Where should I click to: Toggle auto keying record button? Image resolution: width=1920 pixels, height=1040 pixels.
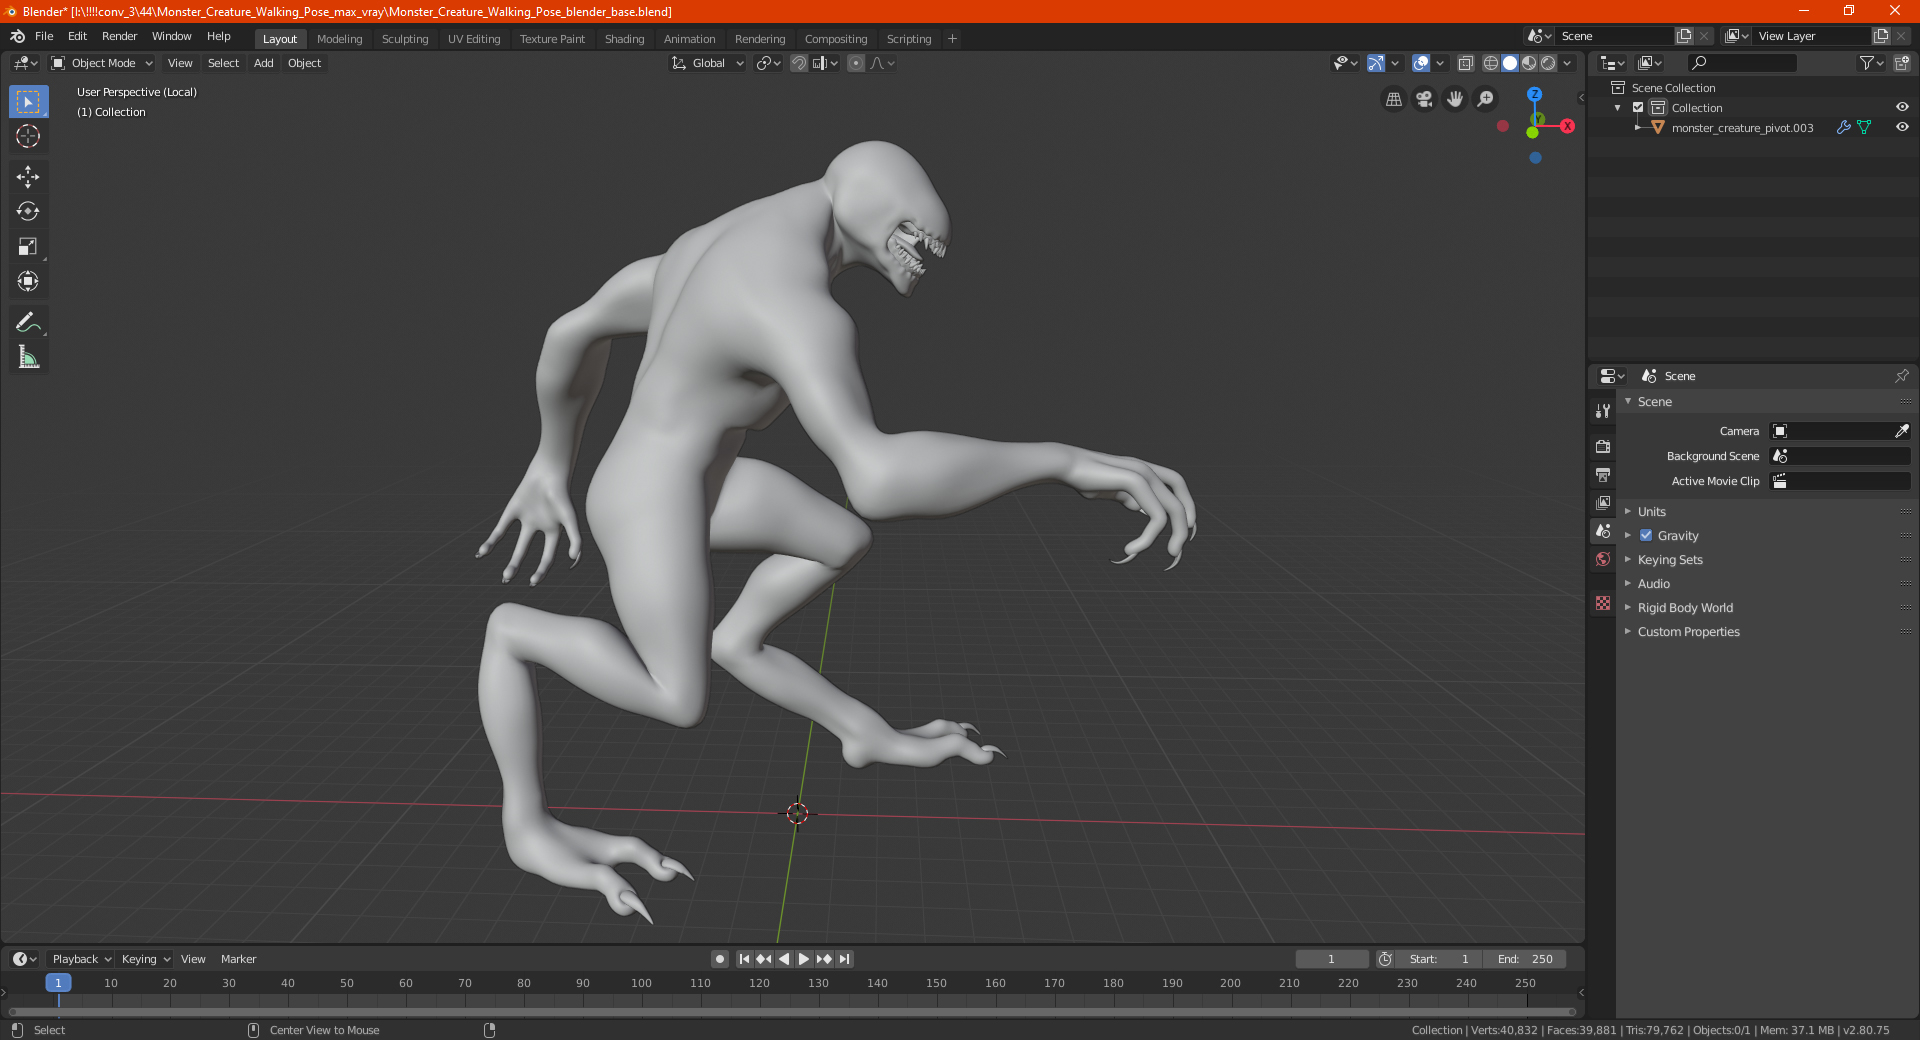click(x=720, y=959)
